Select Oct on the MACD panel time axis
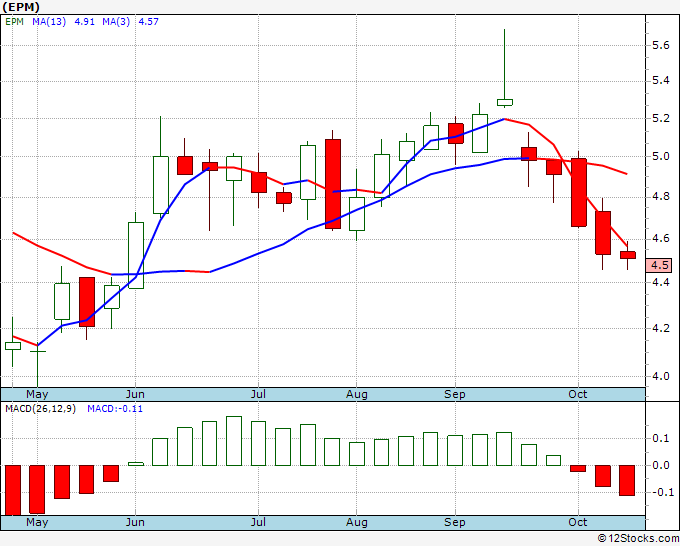The image size is (680, 546). 578,522
